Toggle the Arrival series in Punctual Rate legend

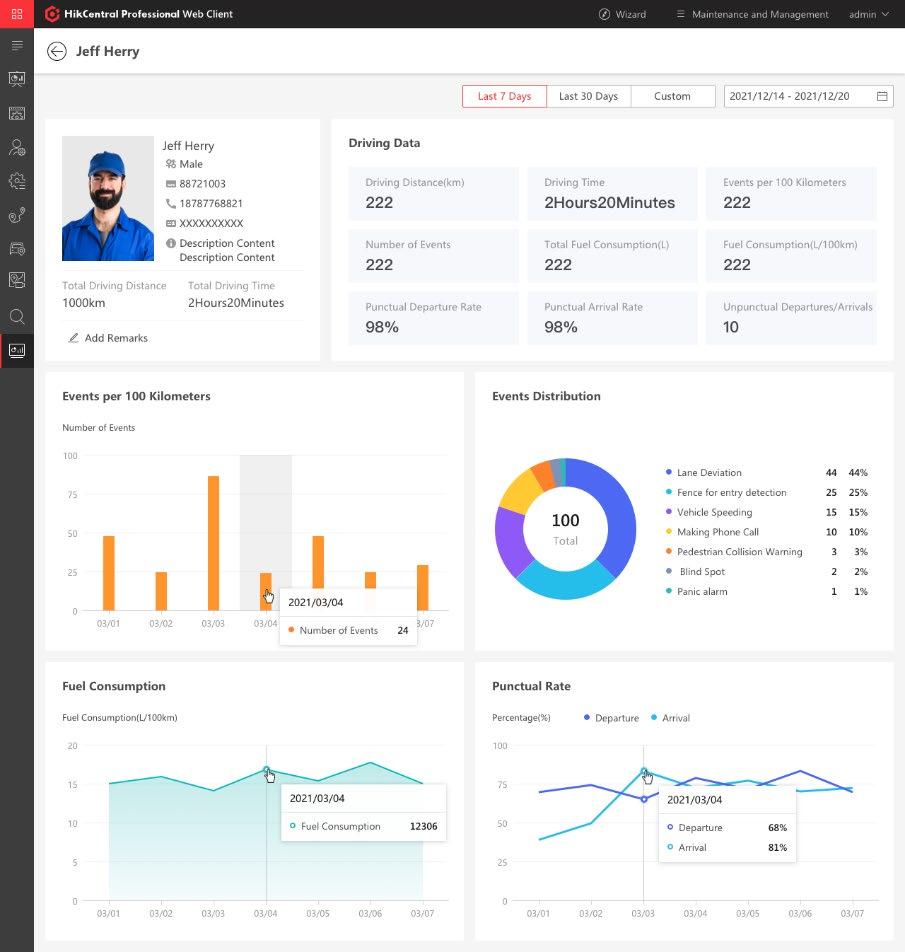pos(670,718)
